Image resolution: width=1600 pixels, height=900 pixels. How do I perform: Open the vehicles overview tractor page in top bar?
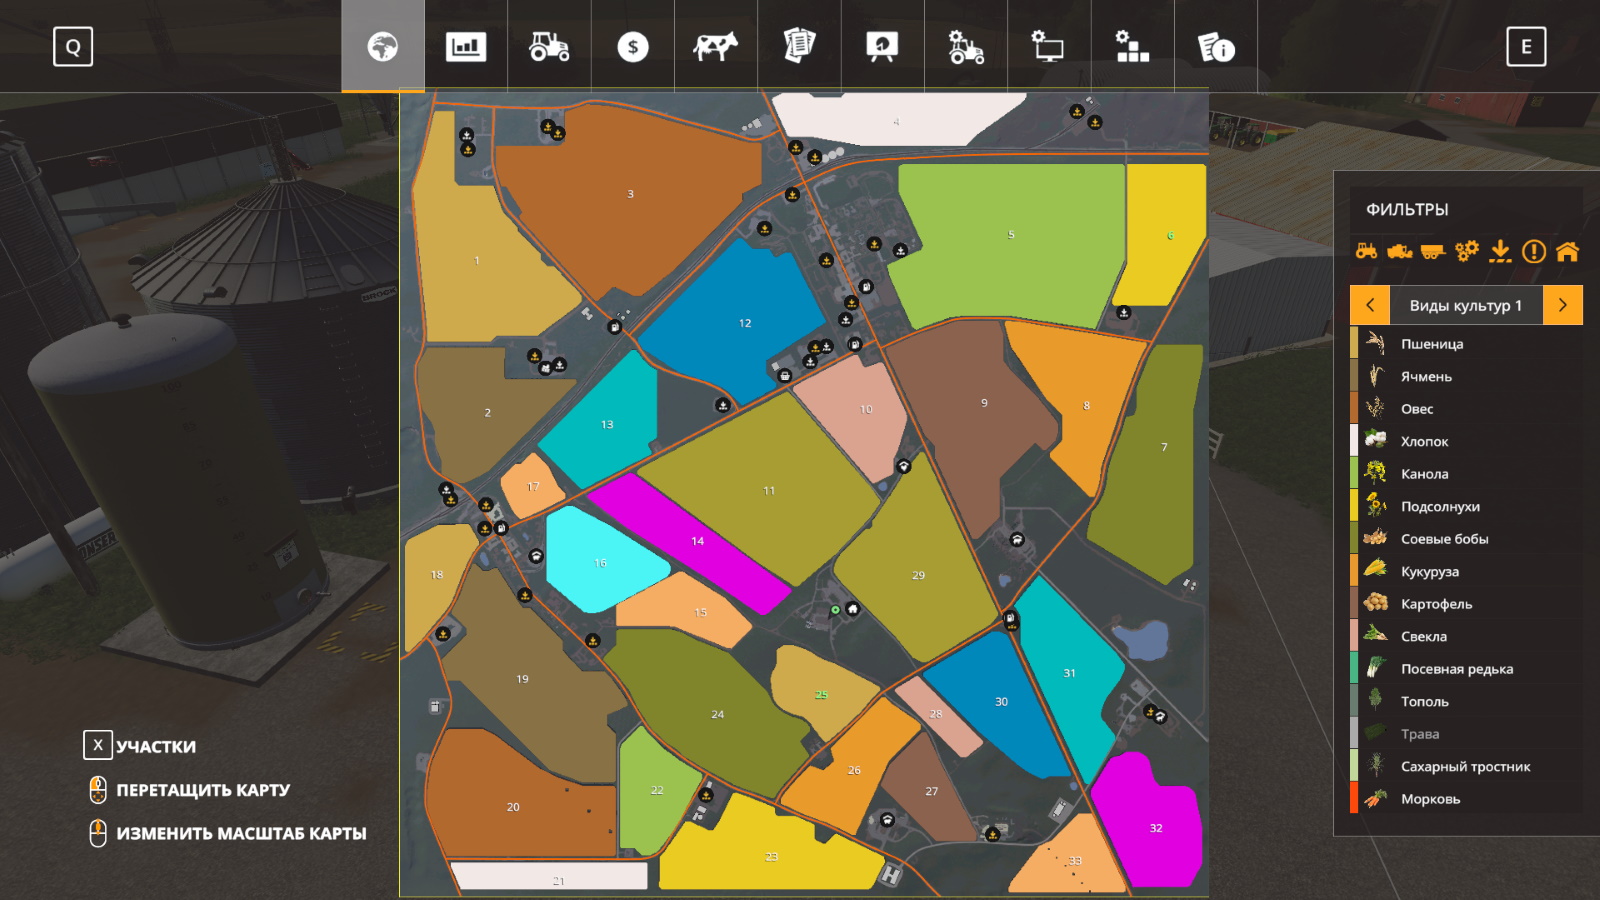[549, 47]
